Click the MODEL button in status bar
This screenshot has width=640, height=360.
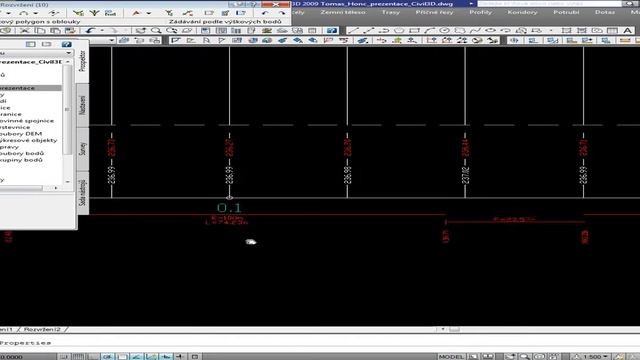click(451, 357)
